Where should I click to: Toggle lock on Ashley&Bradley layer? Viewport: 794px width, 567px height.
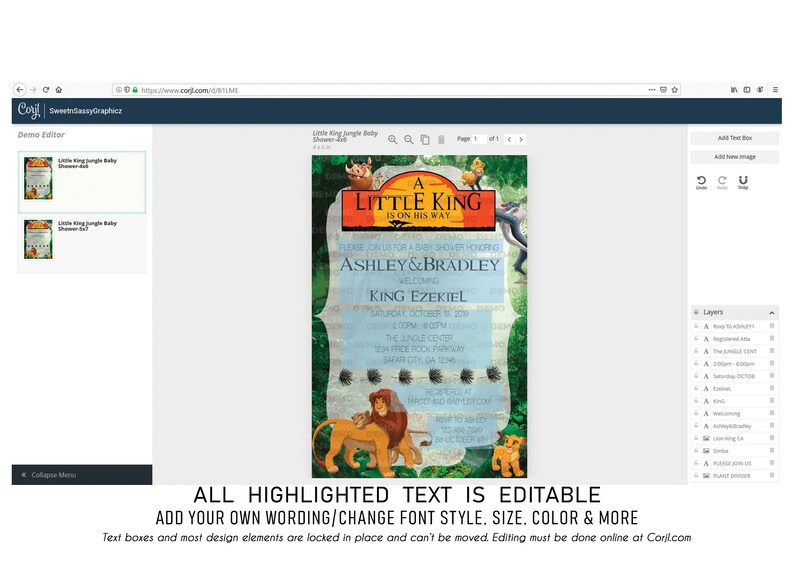click(696, 426)
